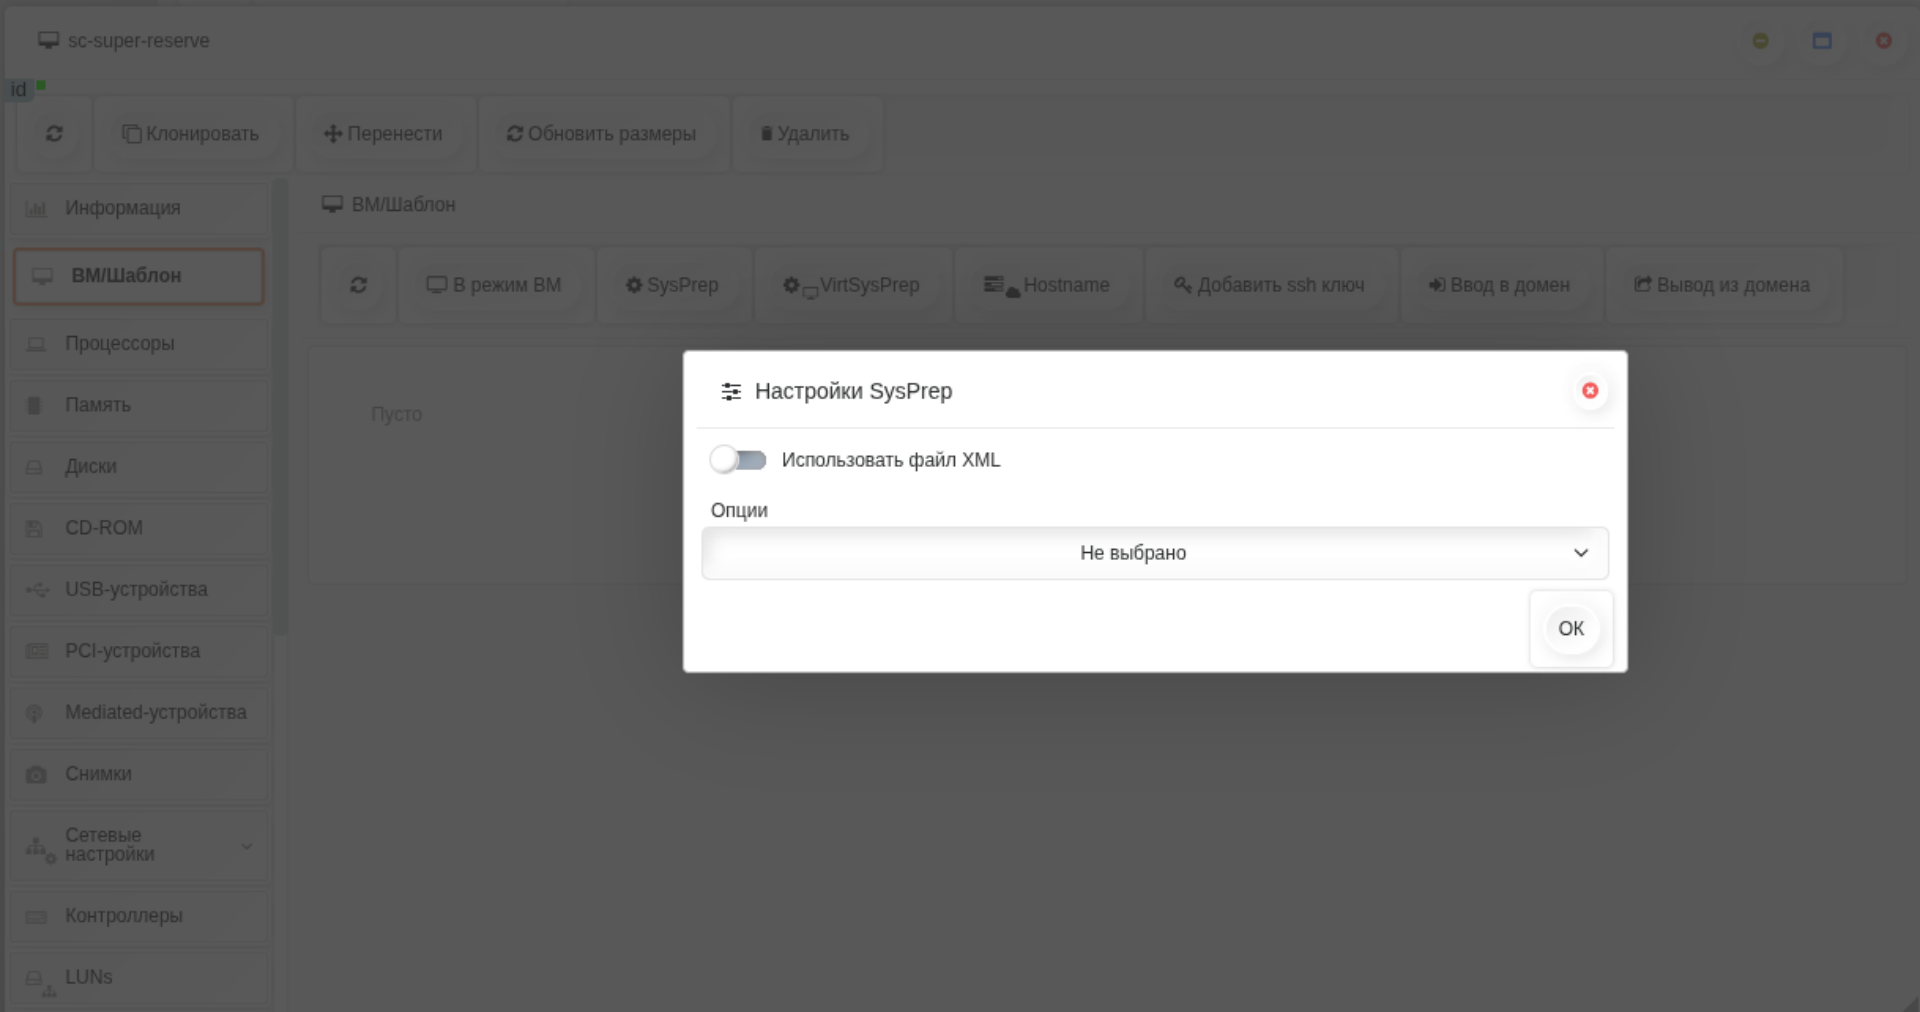
Task: Close the Настройки SysPrep dialog
Action: point(1590,390)
